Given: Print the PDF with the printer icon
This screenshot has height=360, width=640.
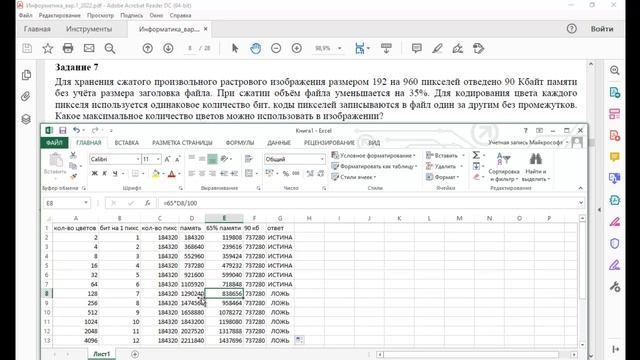Looking at the screenshot, I should tap(68, 48).
